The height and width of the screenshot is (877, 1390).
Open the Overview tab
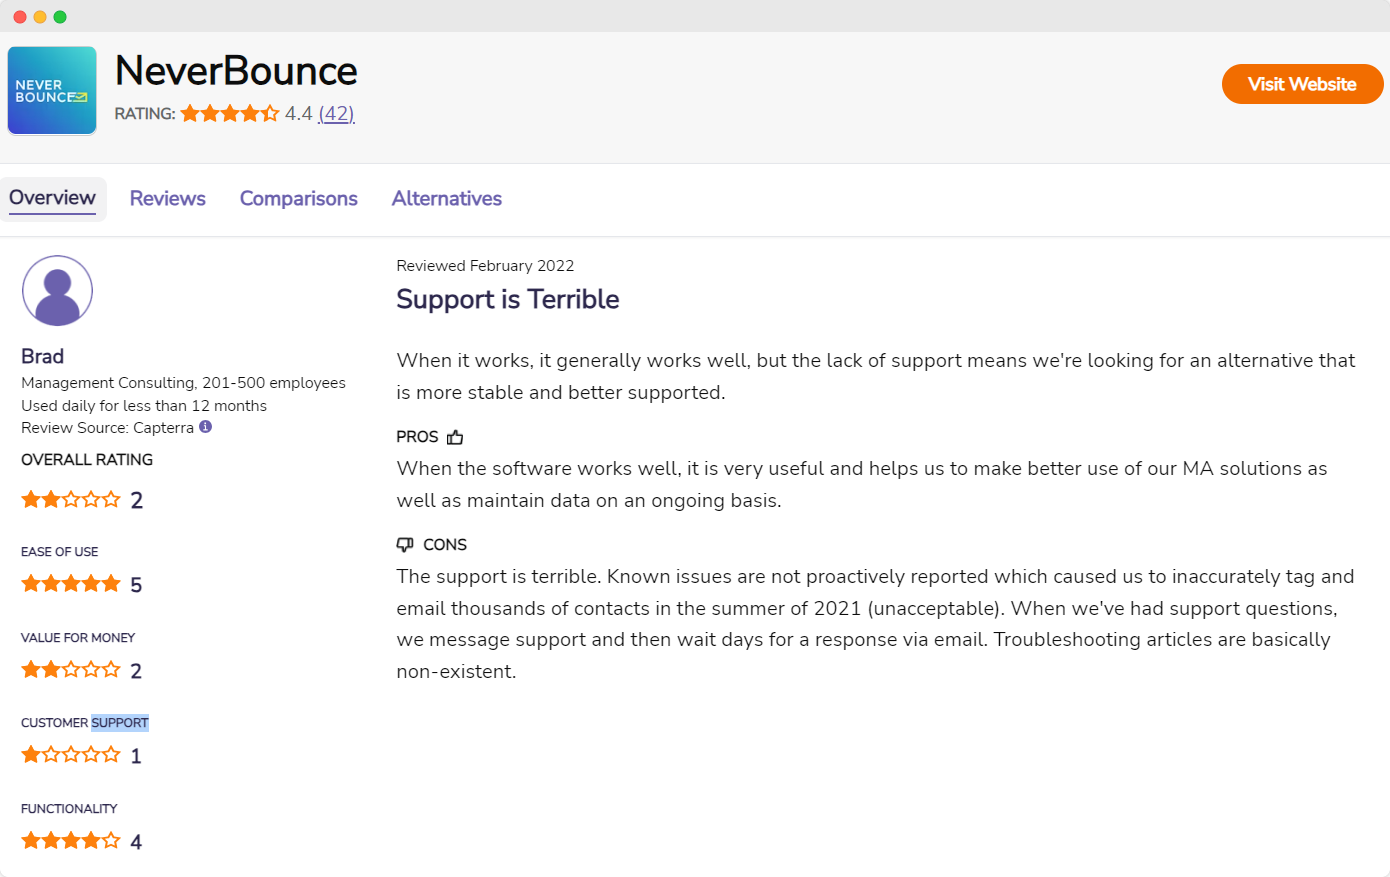pyautogui.click(x=53, y=198)
